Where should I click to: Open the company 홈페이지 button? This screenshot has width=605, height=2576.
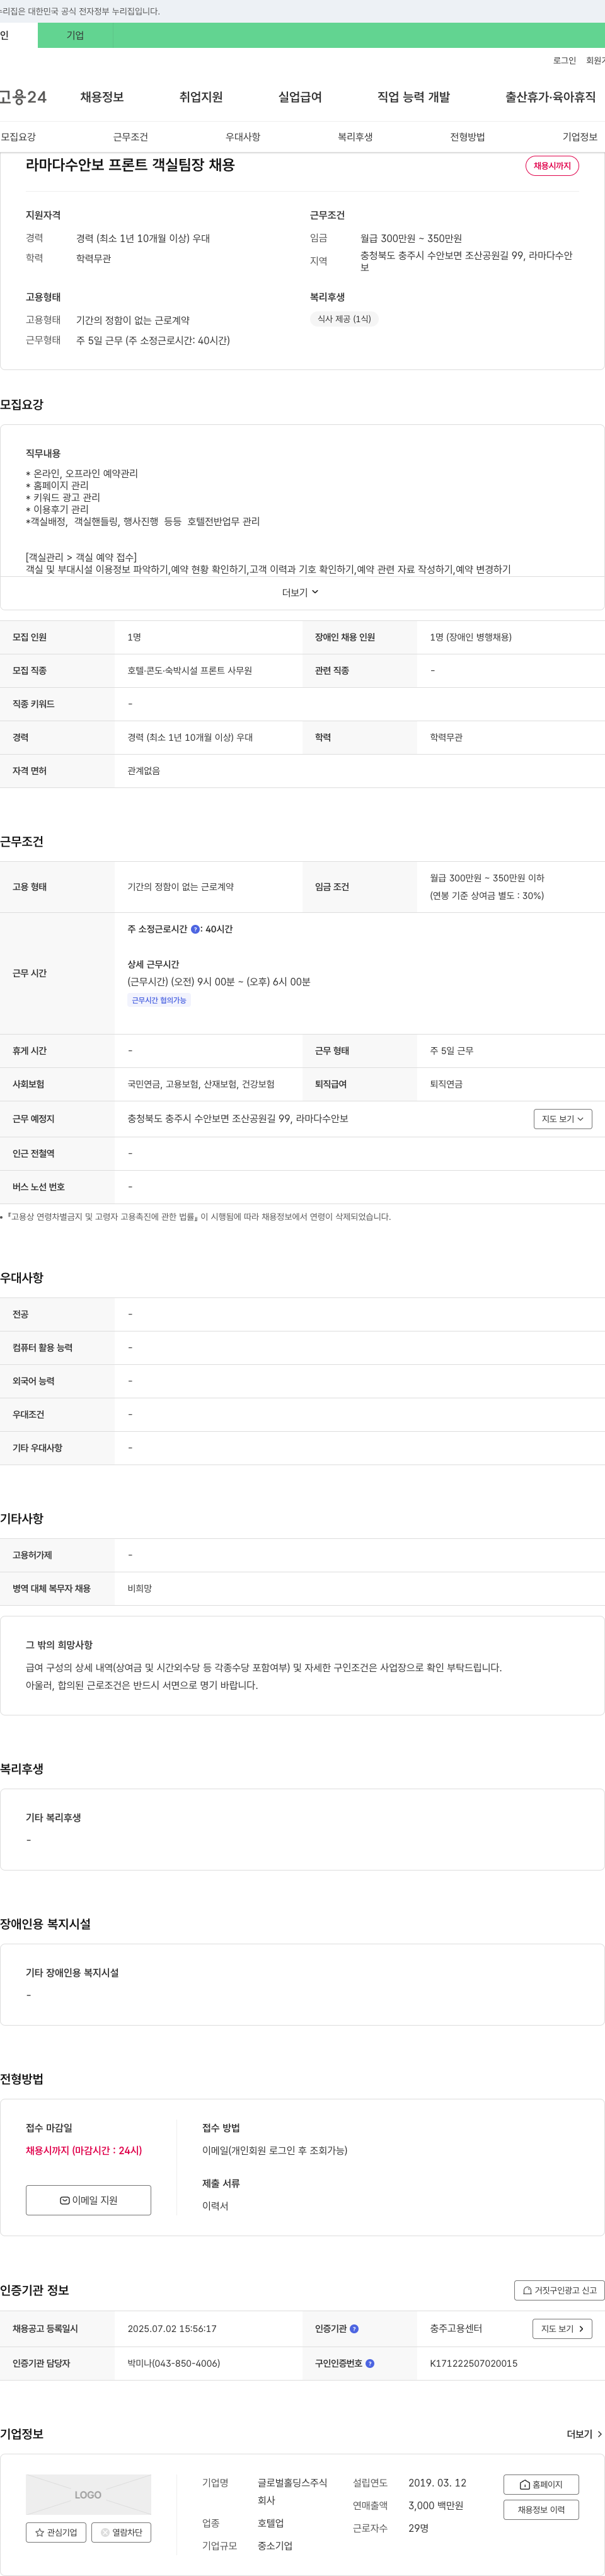(541, 2484)
